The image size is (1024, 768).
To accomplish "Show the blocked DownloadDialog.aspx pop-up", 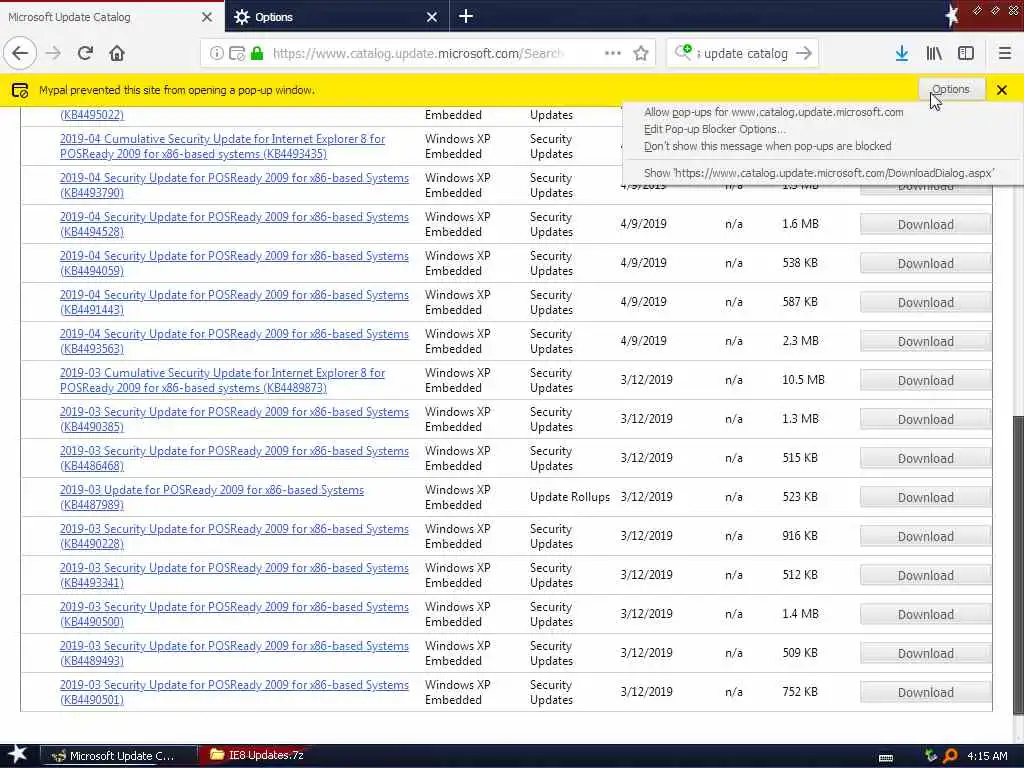I will point(818,173).
